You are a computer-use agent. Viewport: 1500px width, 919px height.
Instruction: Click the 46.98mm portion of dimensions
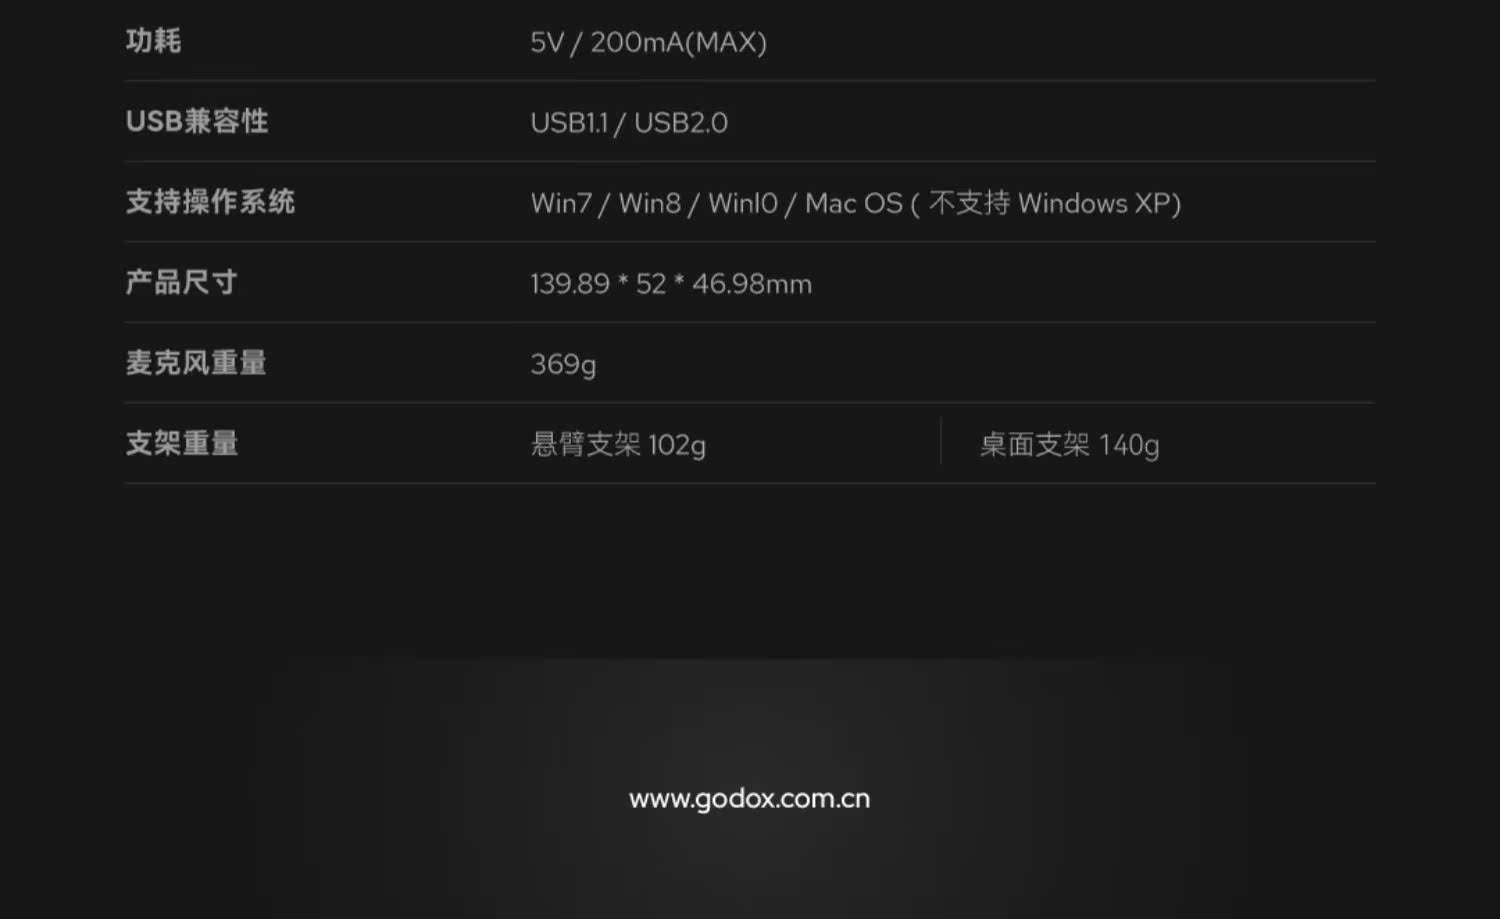pos(752,284)
